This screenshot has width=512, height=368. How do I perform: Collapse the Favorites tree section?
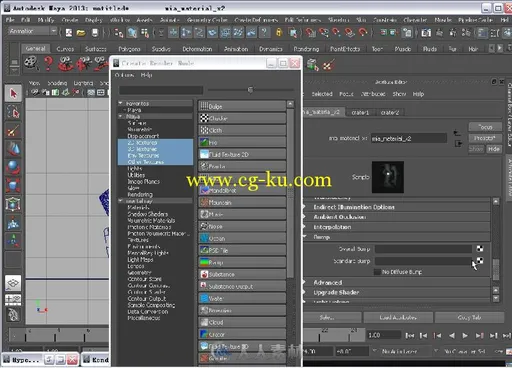tap(121, 103)
